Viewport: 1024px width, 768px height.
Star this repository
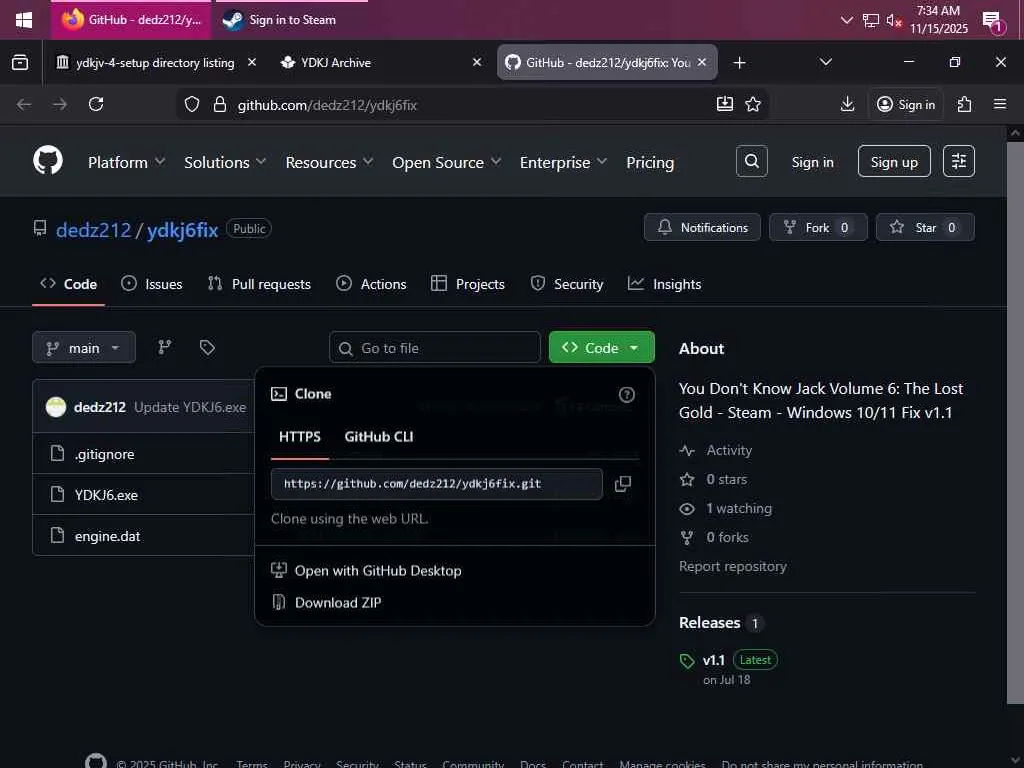(925, 227)
